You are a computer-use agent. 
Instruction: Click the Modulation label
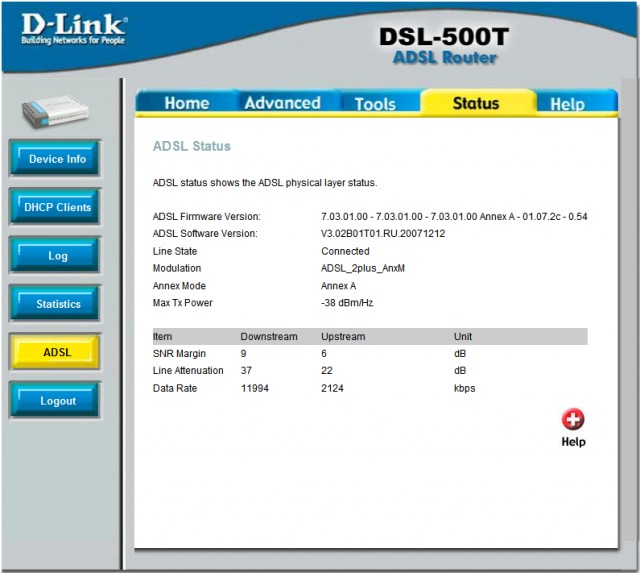177,268
